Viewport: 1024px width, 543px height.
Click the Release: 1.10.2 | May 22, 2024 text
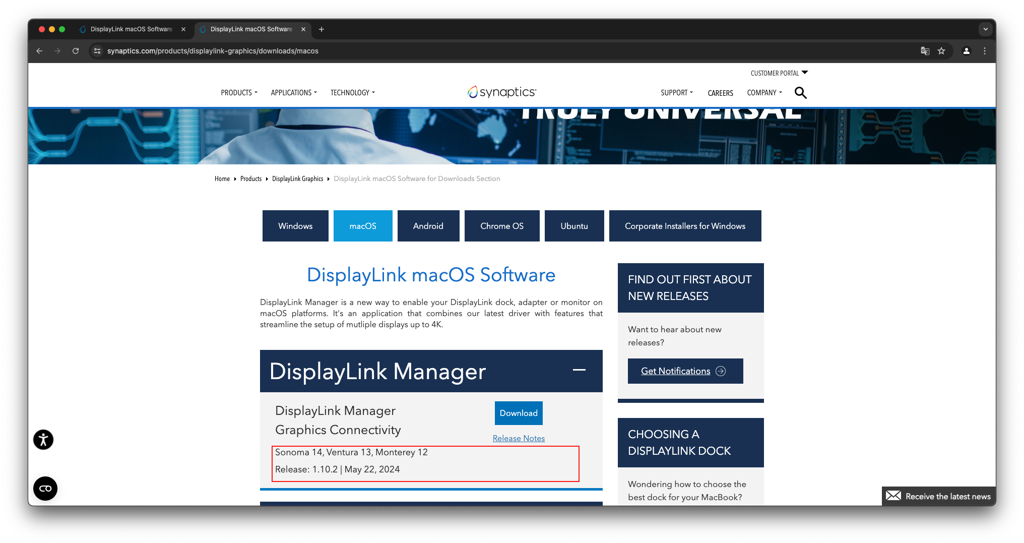[337, 469]
